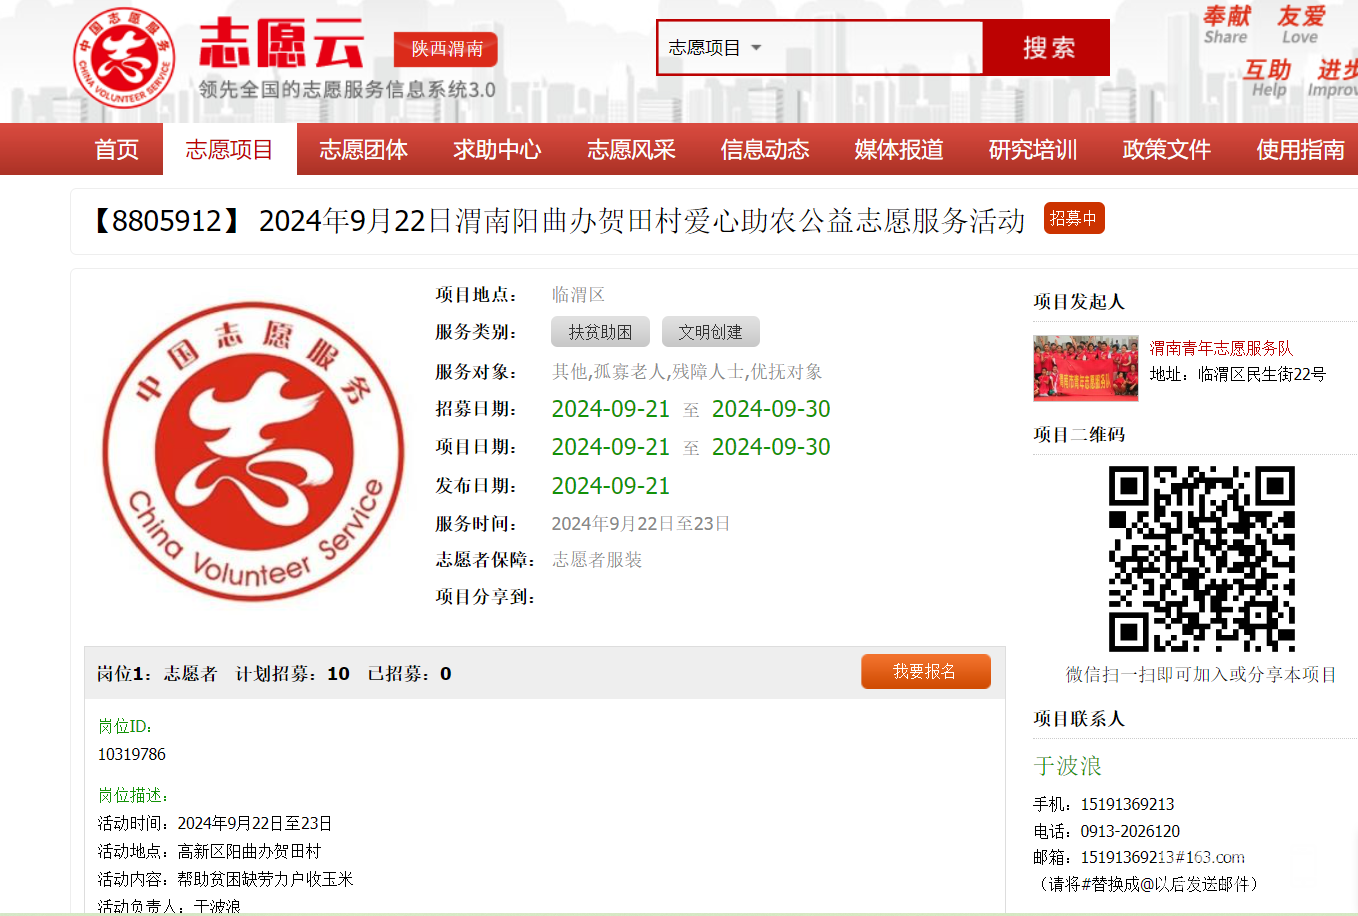Click the 友爱 Love slogan graphic
1358x916 pixels.
click(x=1301, y=25)
